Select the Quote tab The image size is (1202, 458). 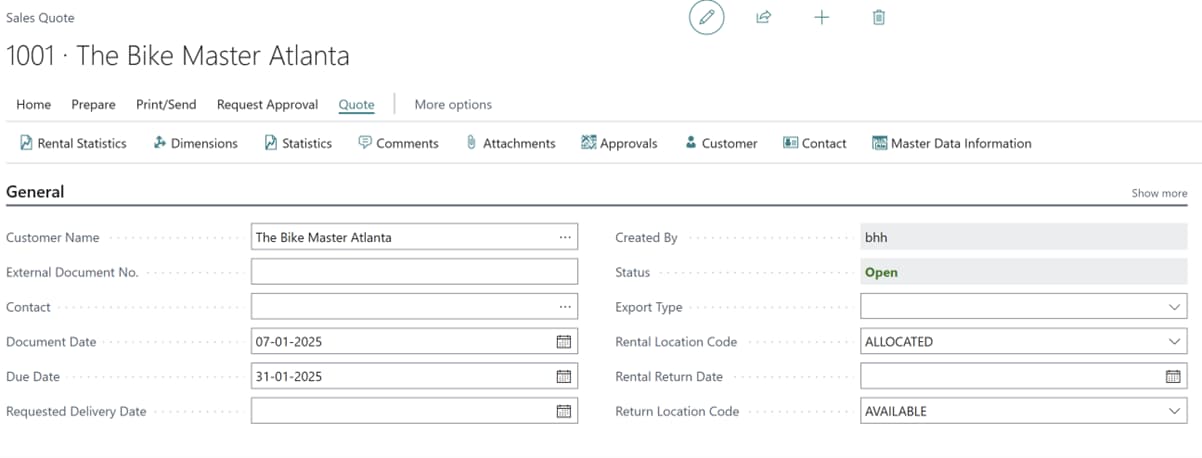pos(356,104)
